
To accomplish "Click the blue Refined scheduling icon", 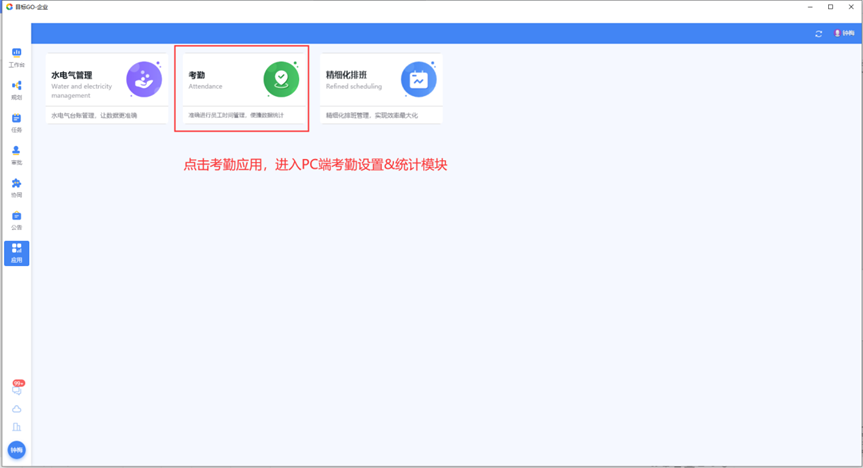I will (x=418, y=80).
